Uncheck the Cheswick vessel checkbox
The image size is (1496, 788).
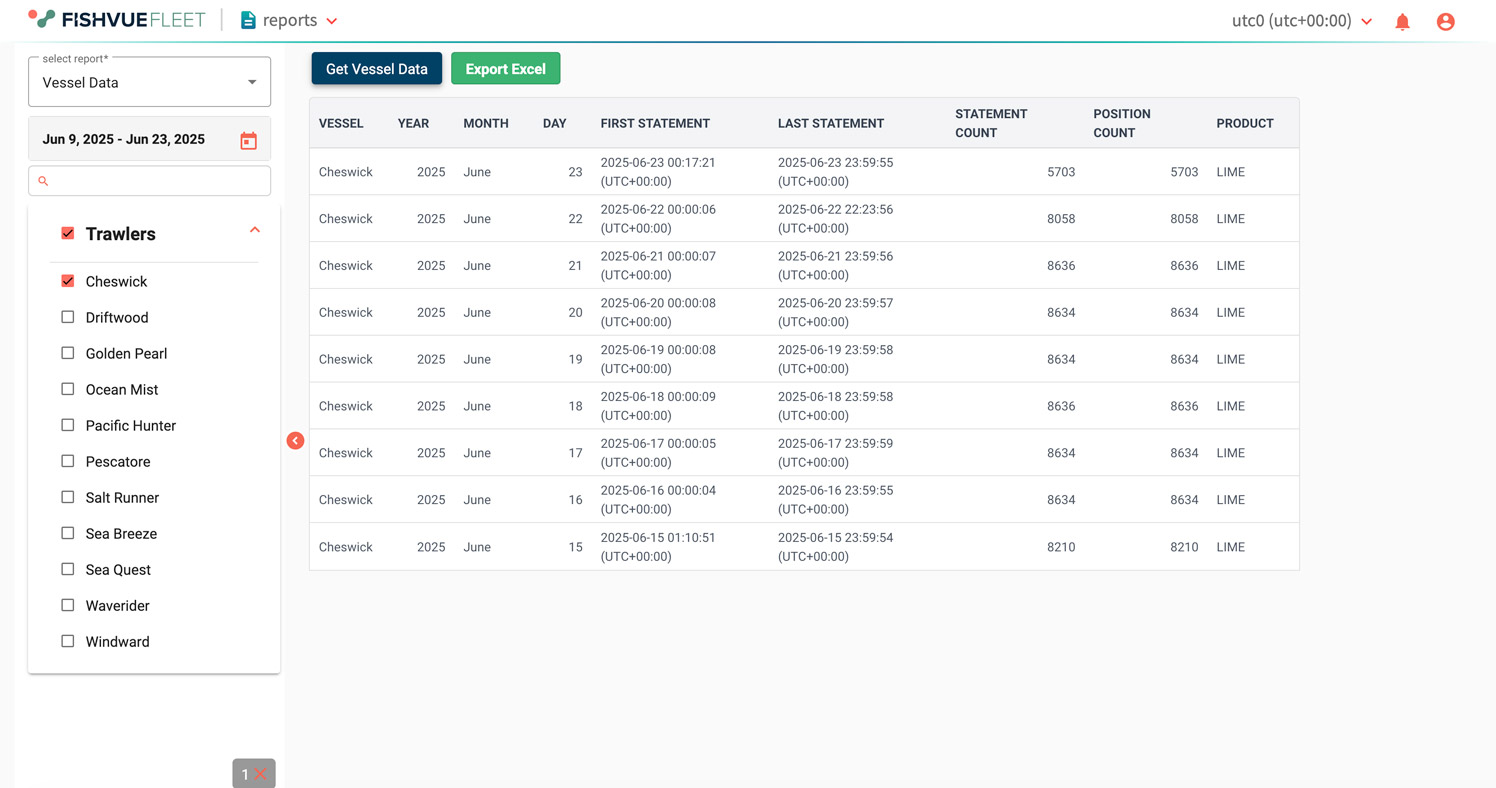(x=68, y=281)
